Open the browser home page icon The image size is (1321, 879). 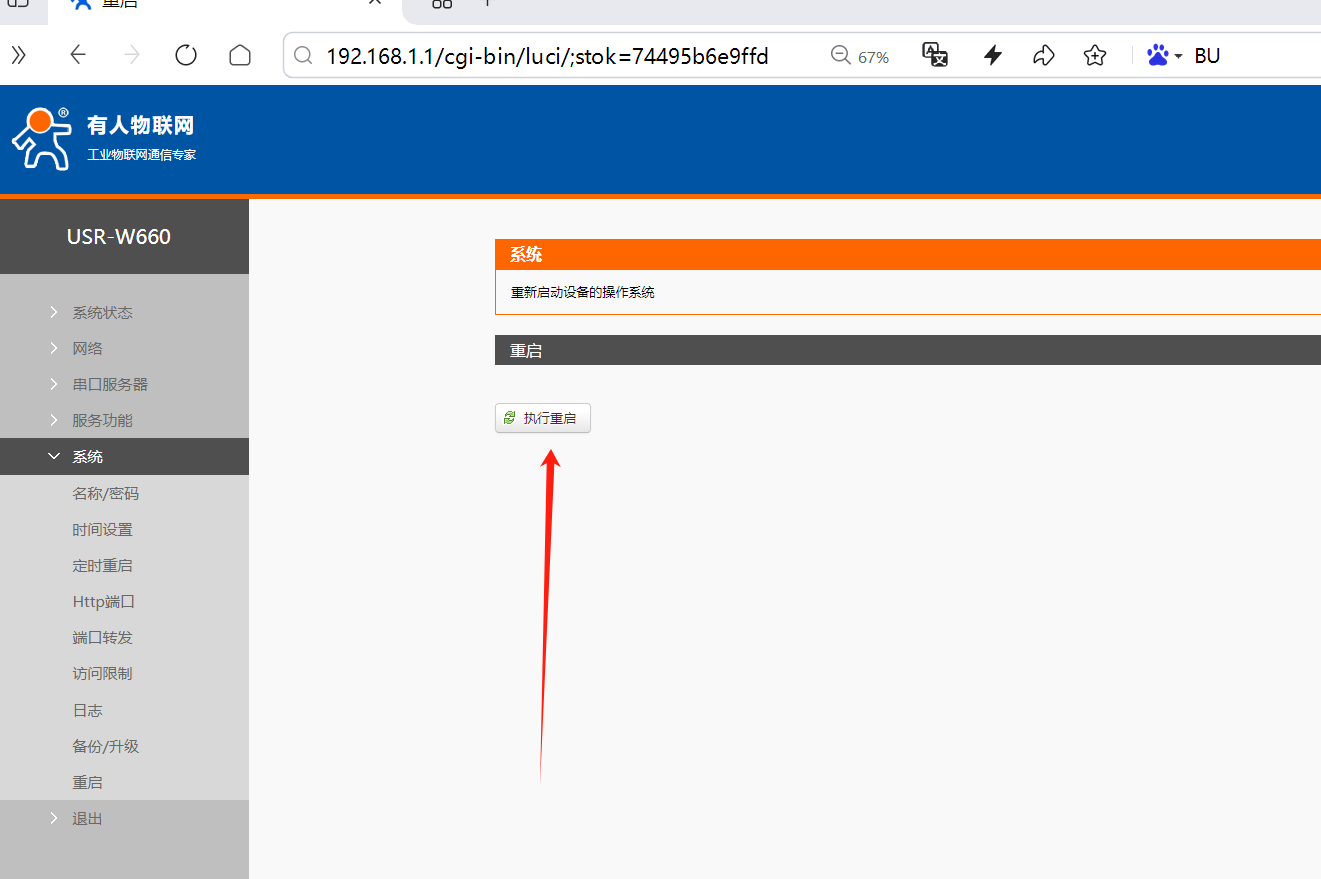tap(240, 56)
